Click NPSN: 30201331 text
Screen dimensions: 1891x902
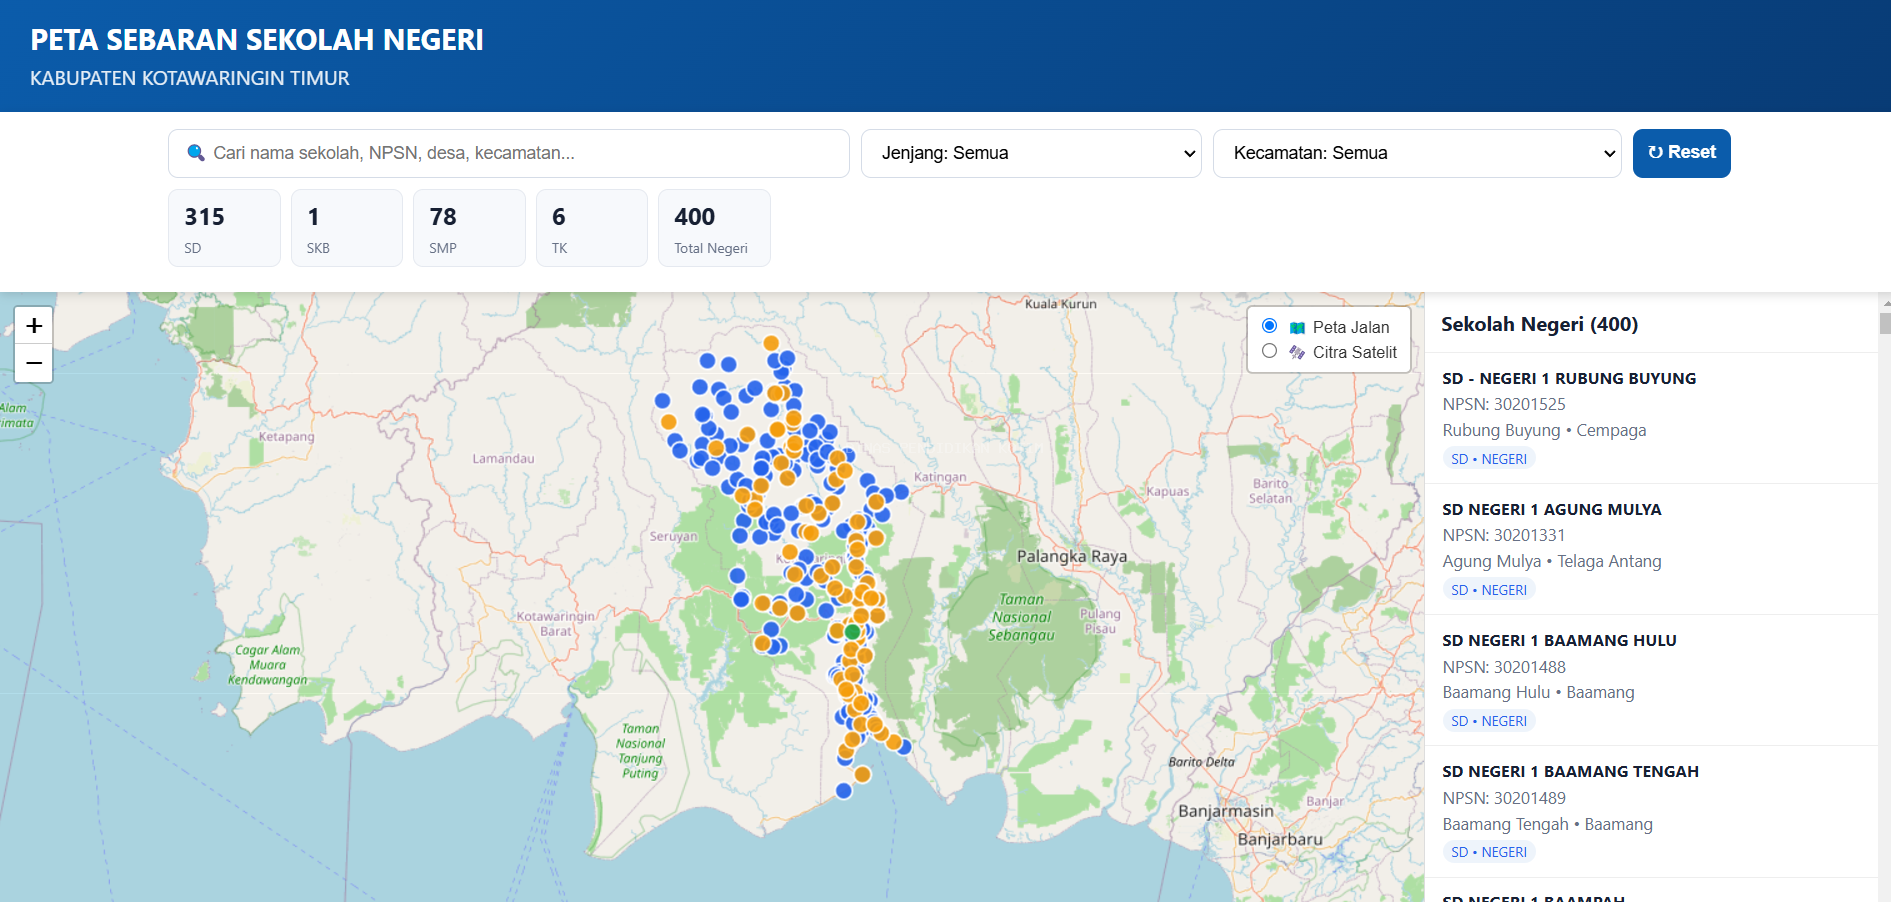tap(1504, 535)
